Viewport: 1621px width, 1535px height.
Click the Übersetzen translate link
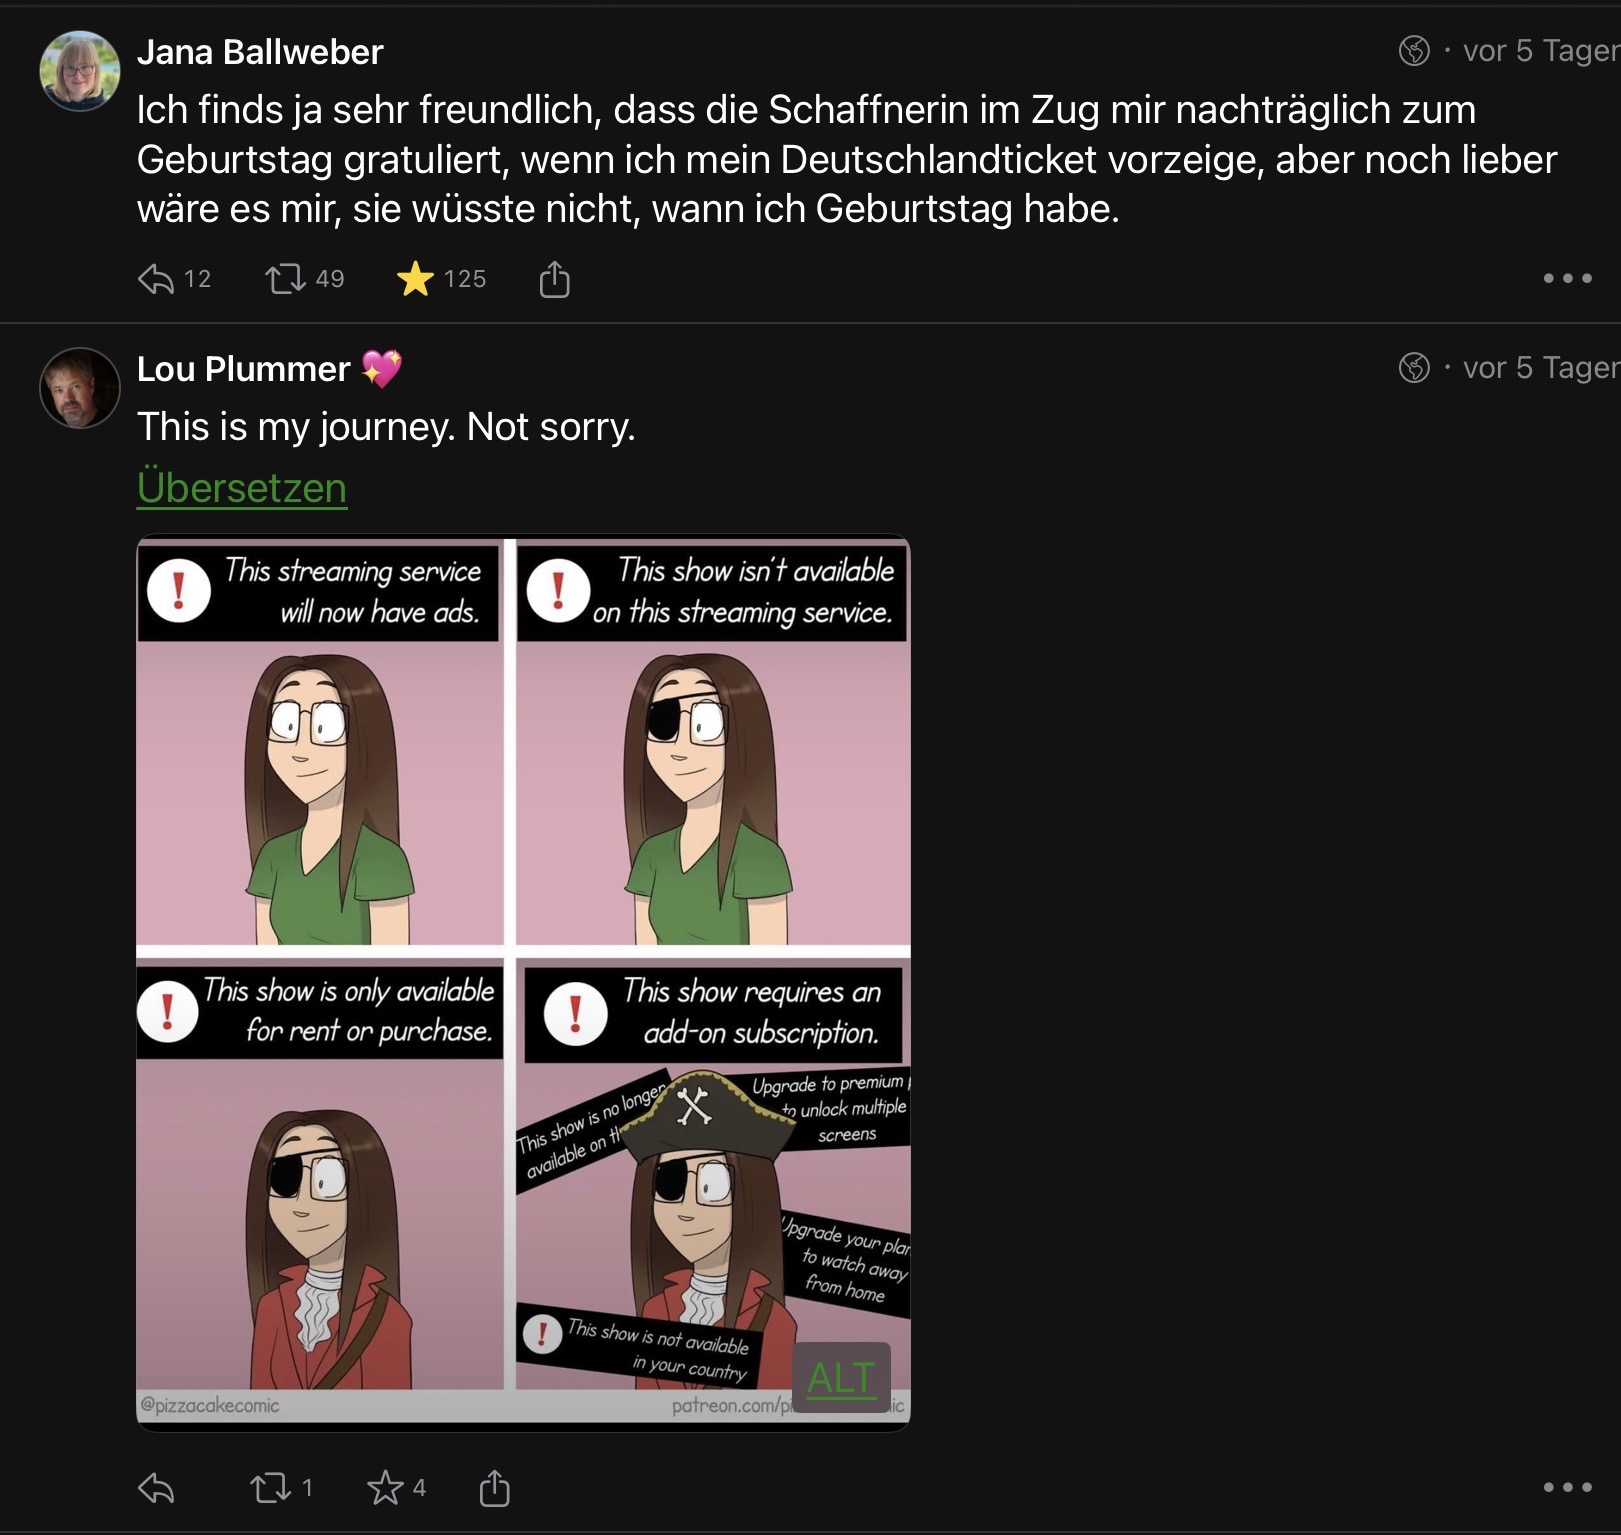[x=242, y=488]
